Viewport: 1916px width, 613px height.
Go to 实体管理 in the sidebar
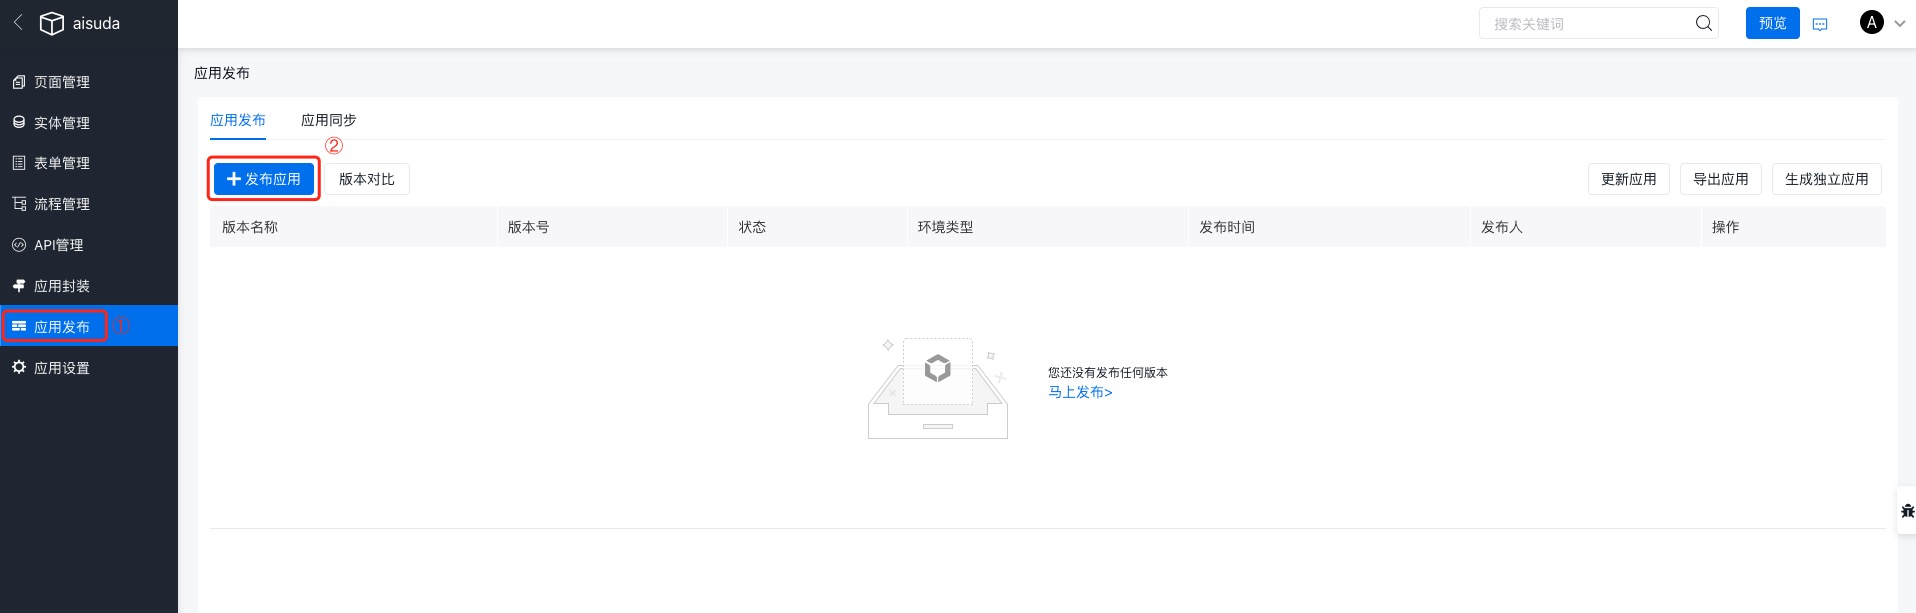coord(62,123)
